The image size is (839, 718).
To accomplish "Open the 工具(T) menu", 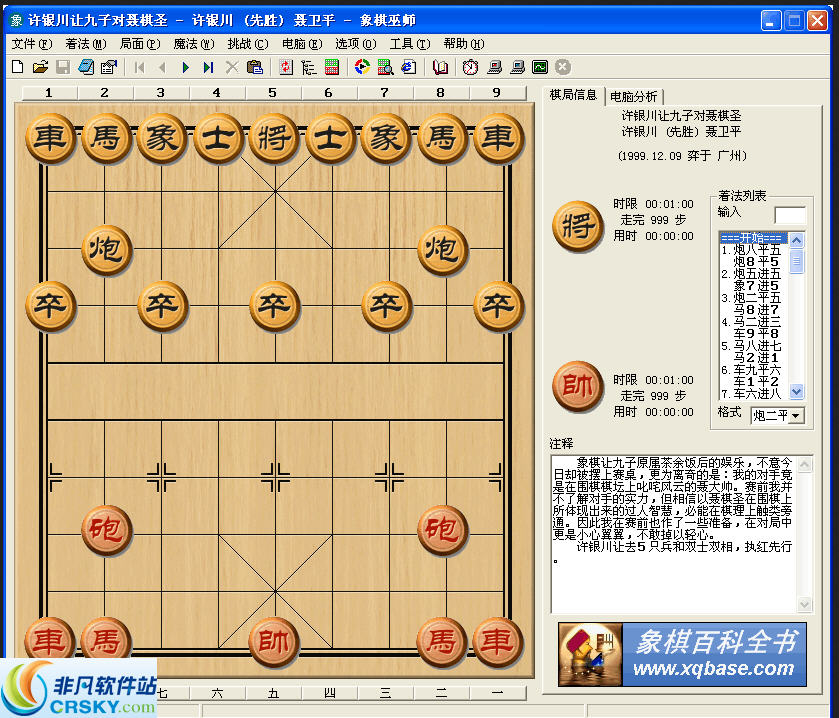I will point(410,44).
